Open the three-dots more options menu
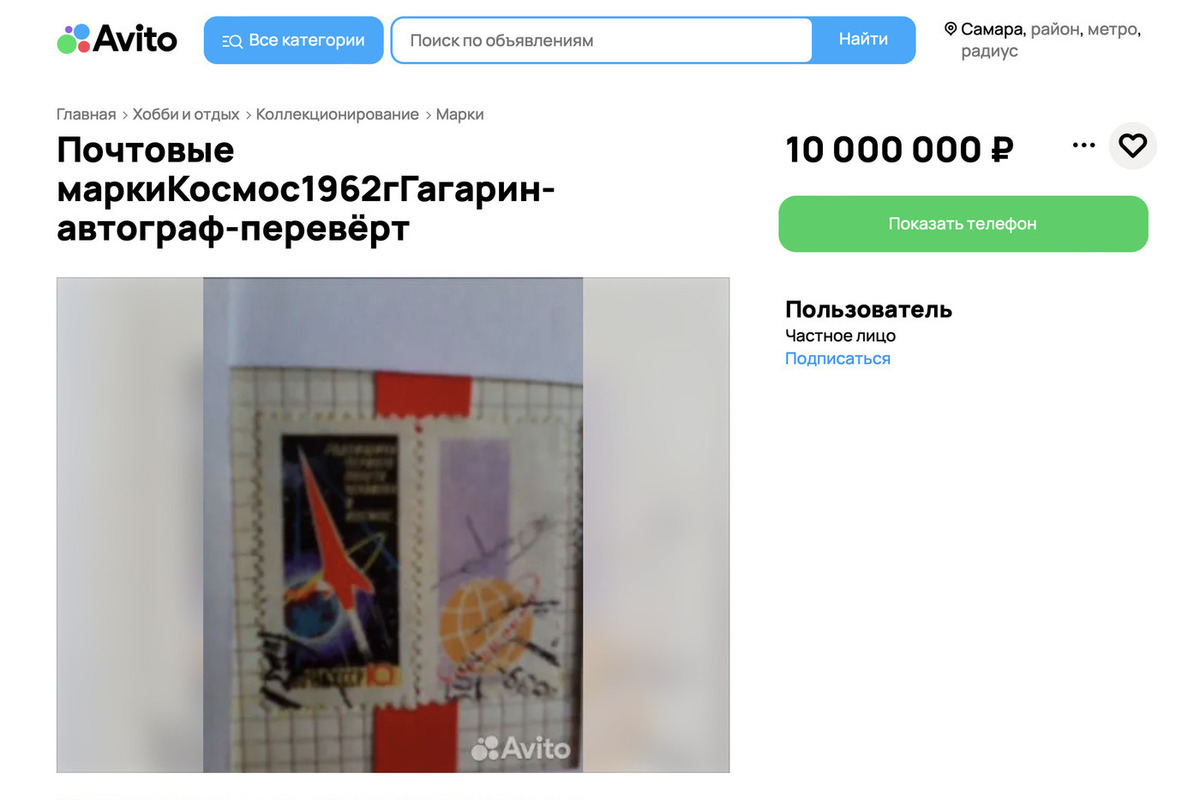The width and height of the screenshot is (1200, 800). [1083, 146]
